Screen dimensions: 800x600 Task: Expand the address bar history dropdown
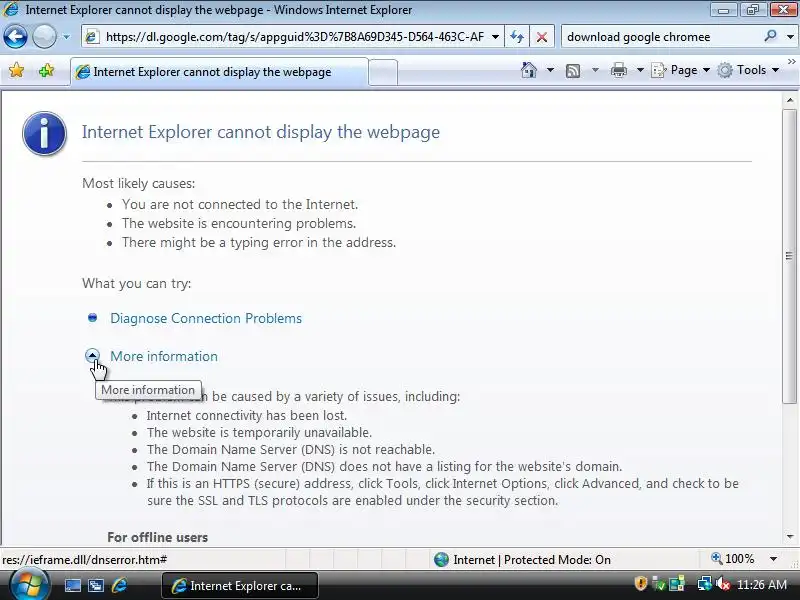pos(495,37)
